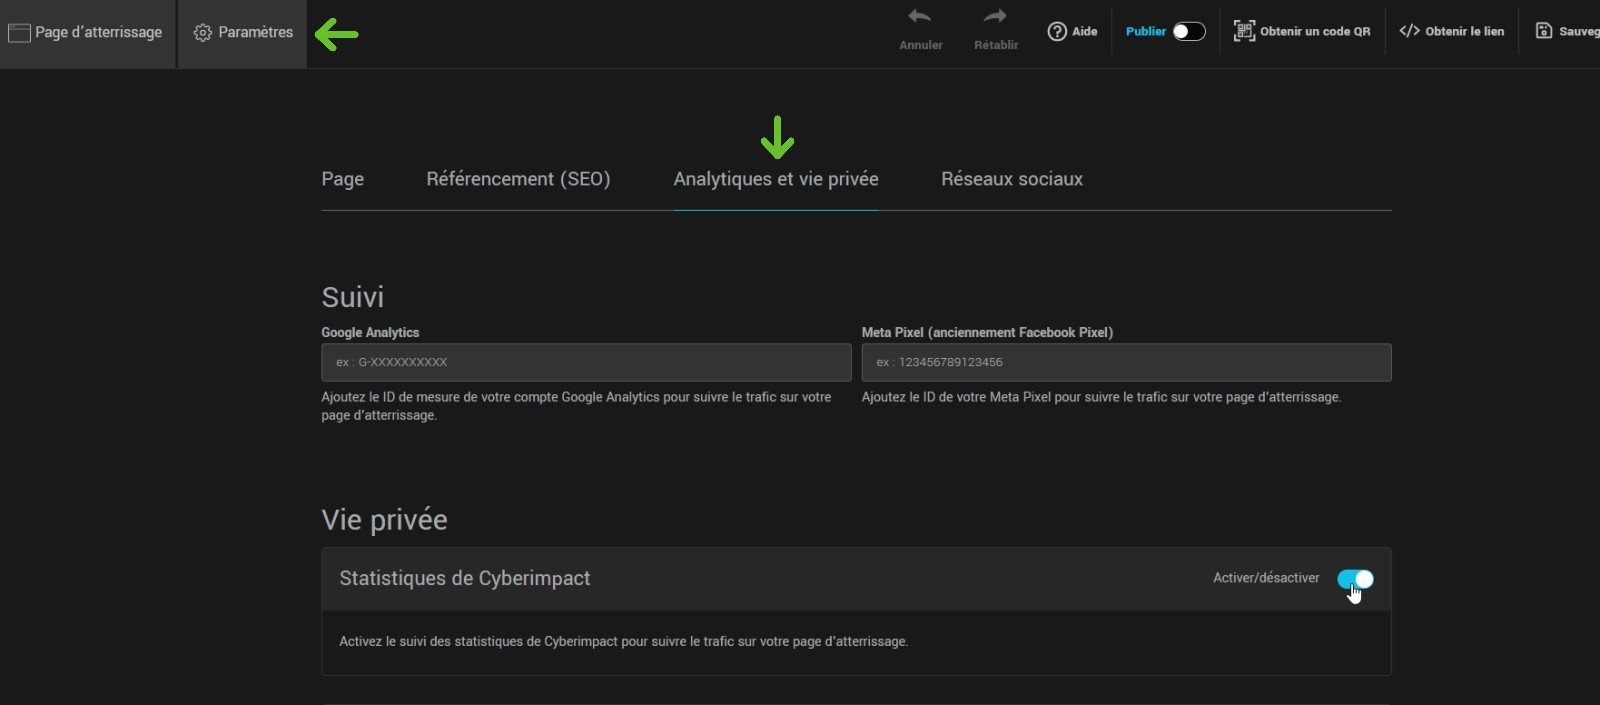Open the Aide help icon
The width and height of the screenshot is (1600, 705).
1057,32
